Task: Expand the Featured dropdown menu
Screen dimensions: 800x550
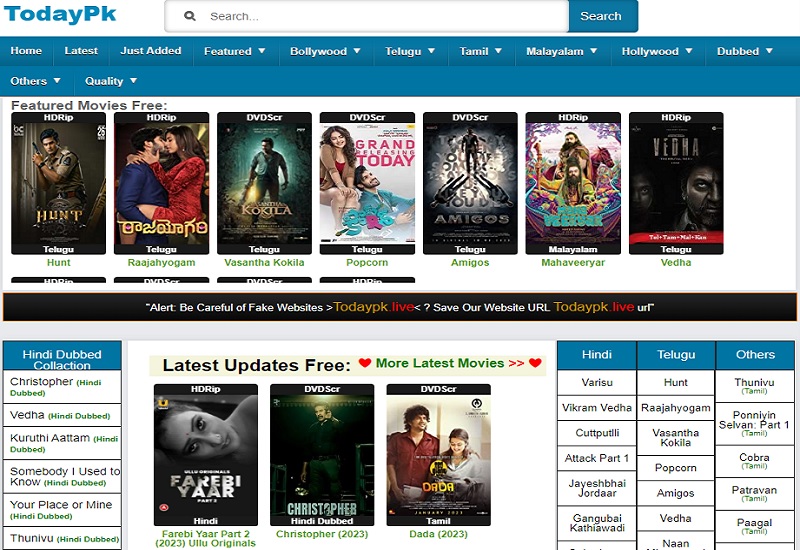Action: [235, 51]
